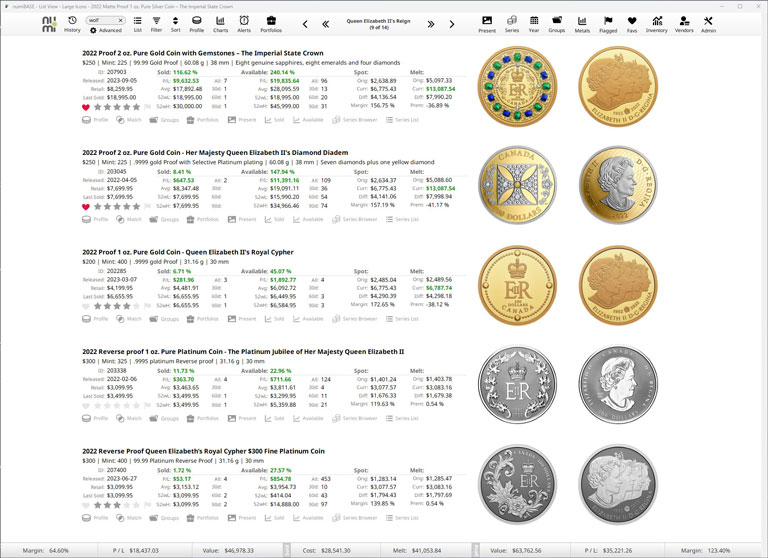Click the Margin 123.40% status entry
The width and height of the screenshot is (768, 558).
point(705,551)
